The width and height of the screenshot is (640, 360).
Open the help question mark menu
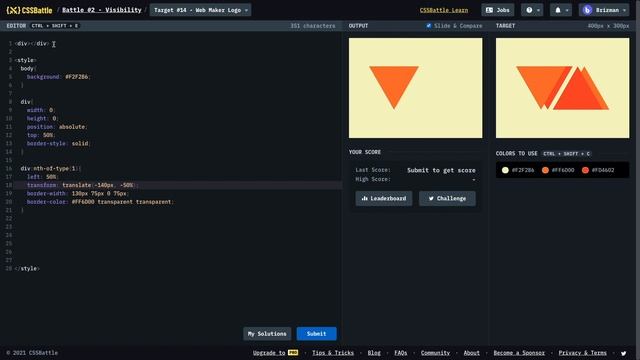coord(532,10)
